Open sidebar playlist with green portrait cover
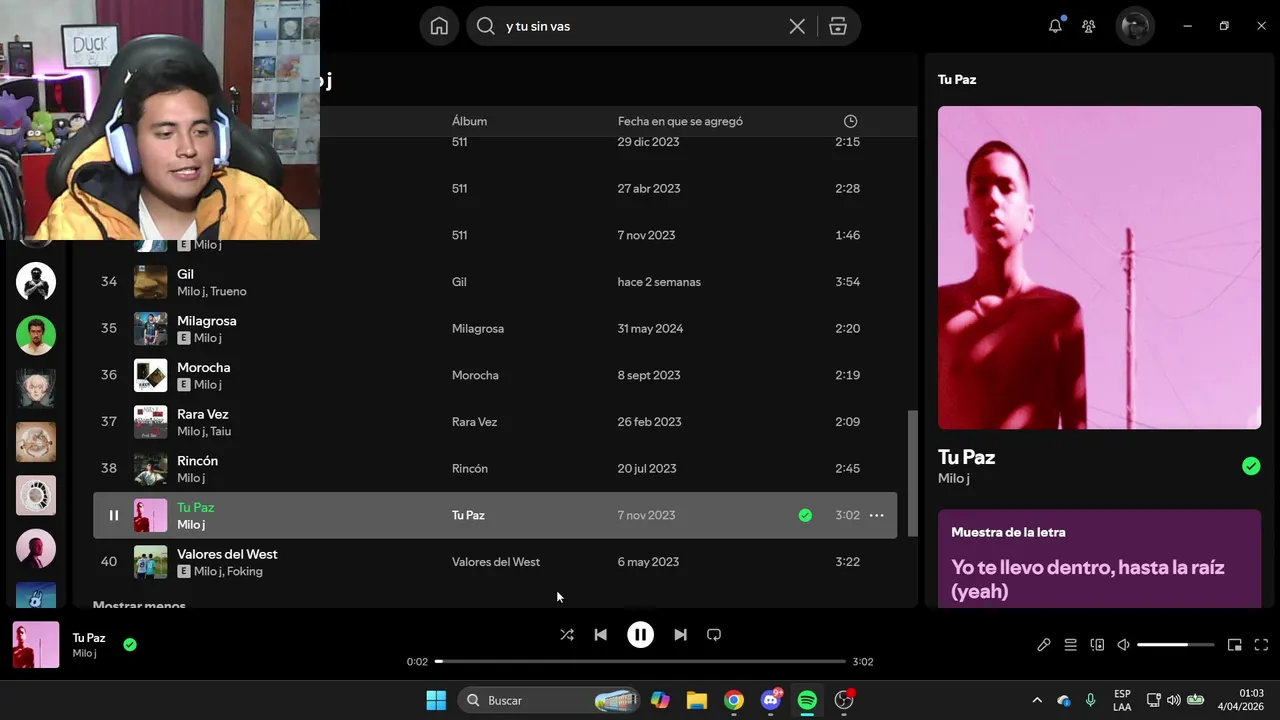This screenshot has height=720, width=1280. (x=36, y=335)
